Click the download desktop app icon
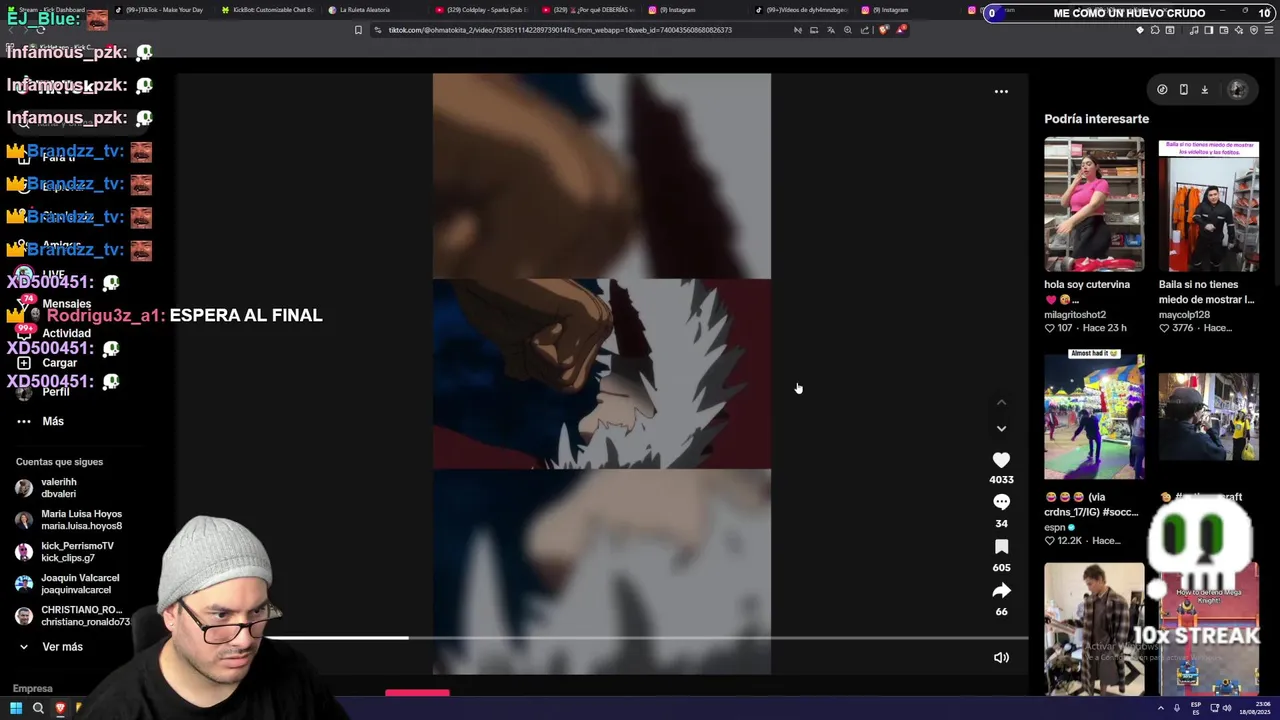Image resolution: width=1280 pixels, height=720 pixels. (1204, 89)
